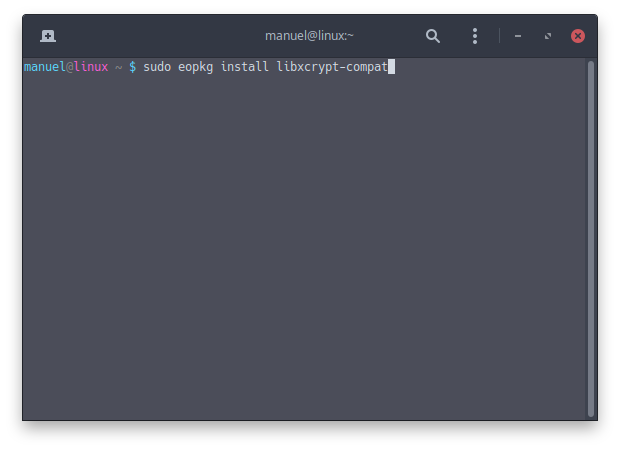Click the word eopkg in command

(195, 67)
